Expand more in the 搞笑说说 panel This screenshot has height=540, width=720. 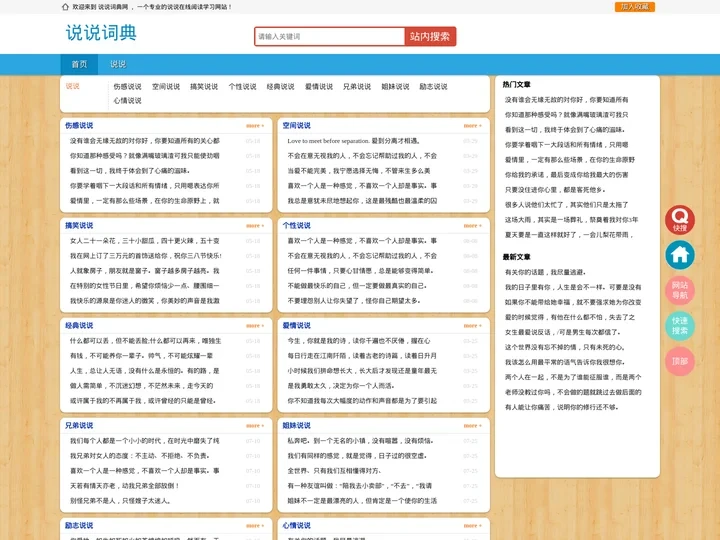click(255, 225)
